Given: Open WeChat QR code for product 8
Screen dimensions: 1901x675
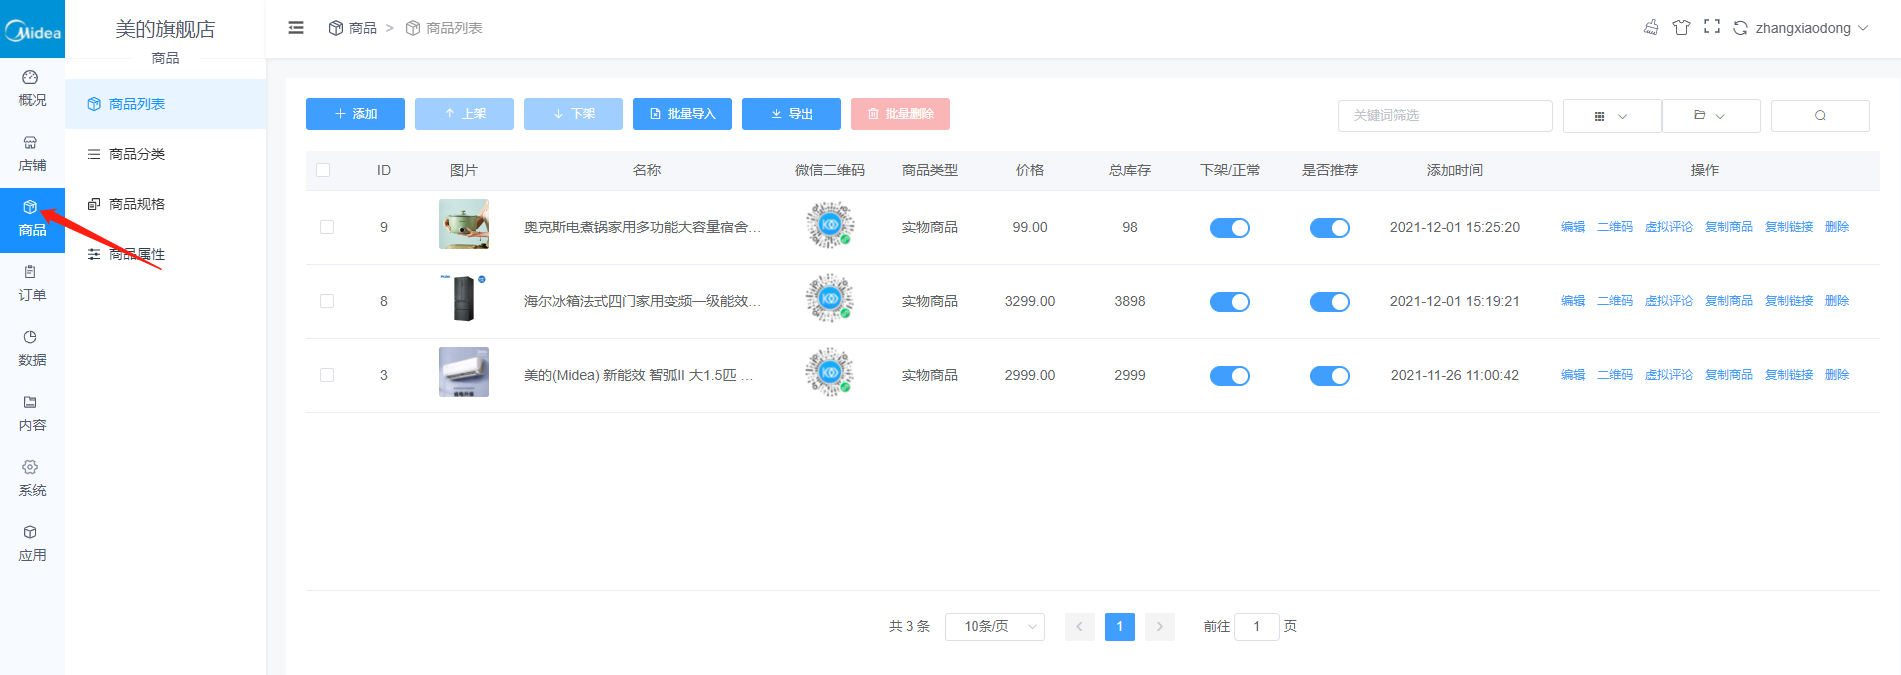Looking at the screenshot, I should [x=830, y=299].
